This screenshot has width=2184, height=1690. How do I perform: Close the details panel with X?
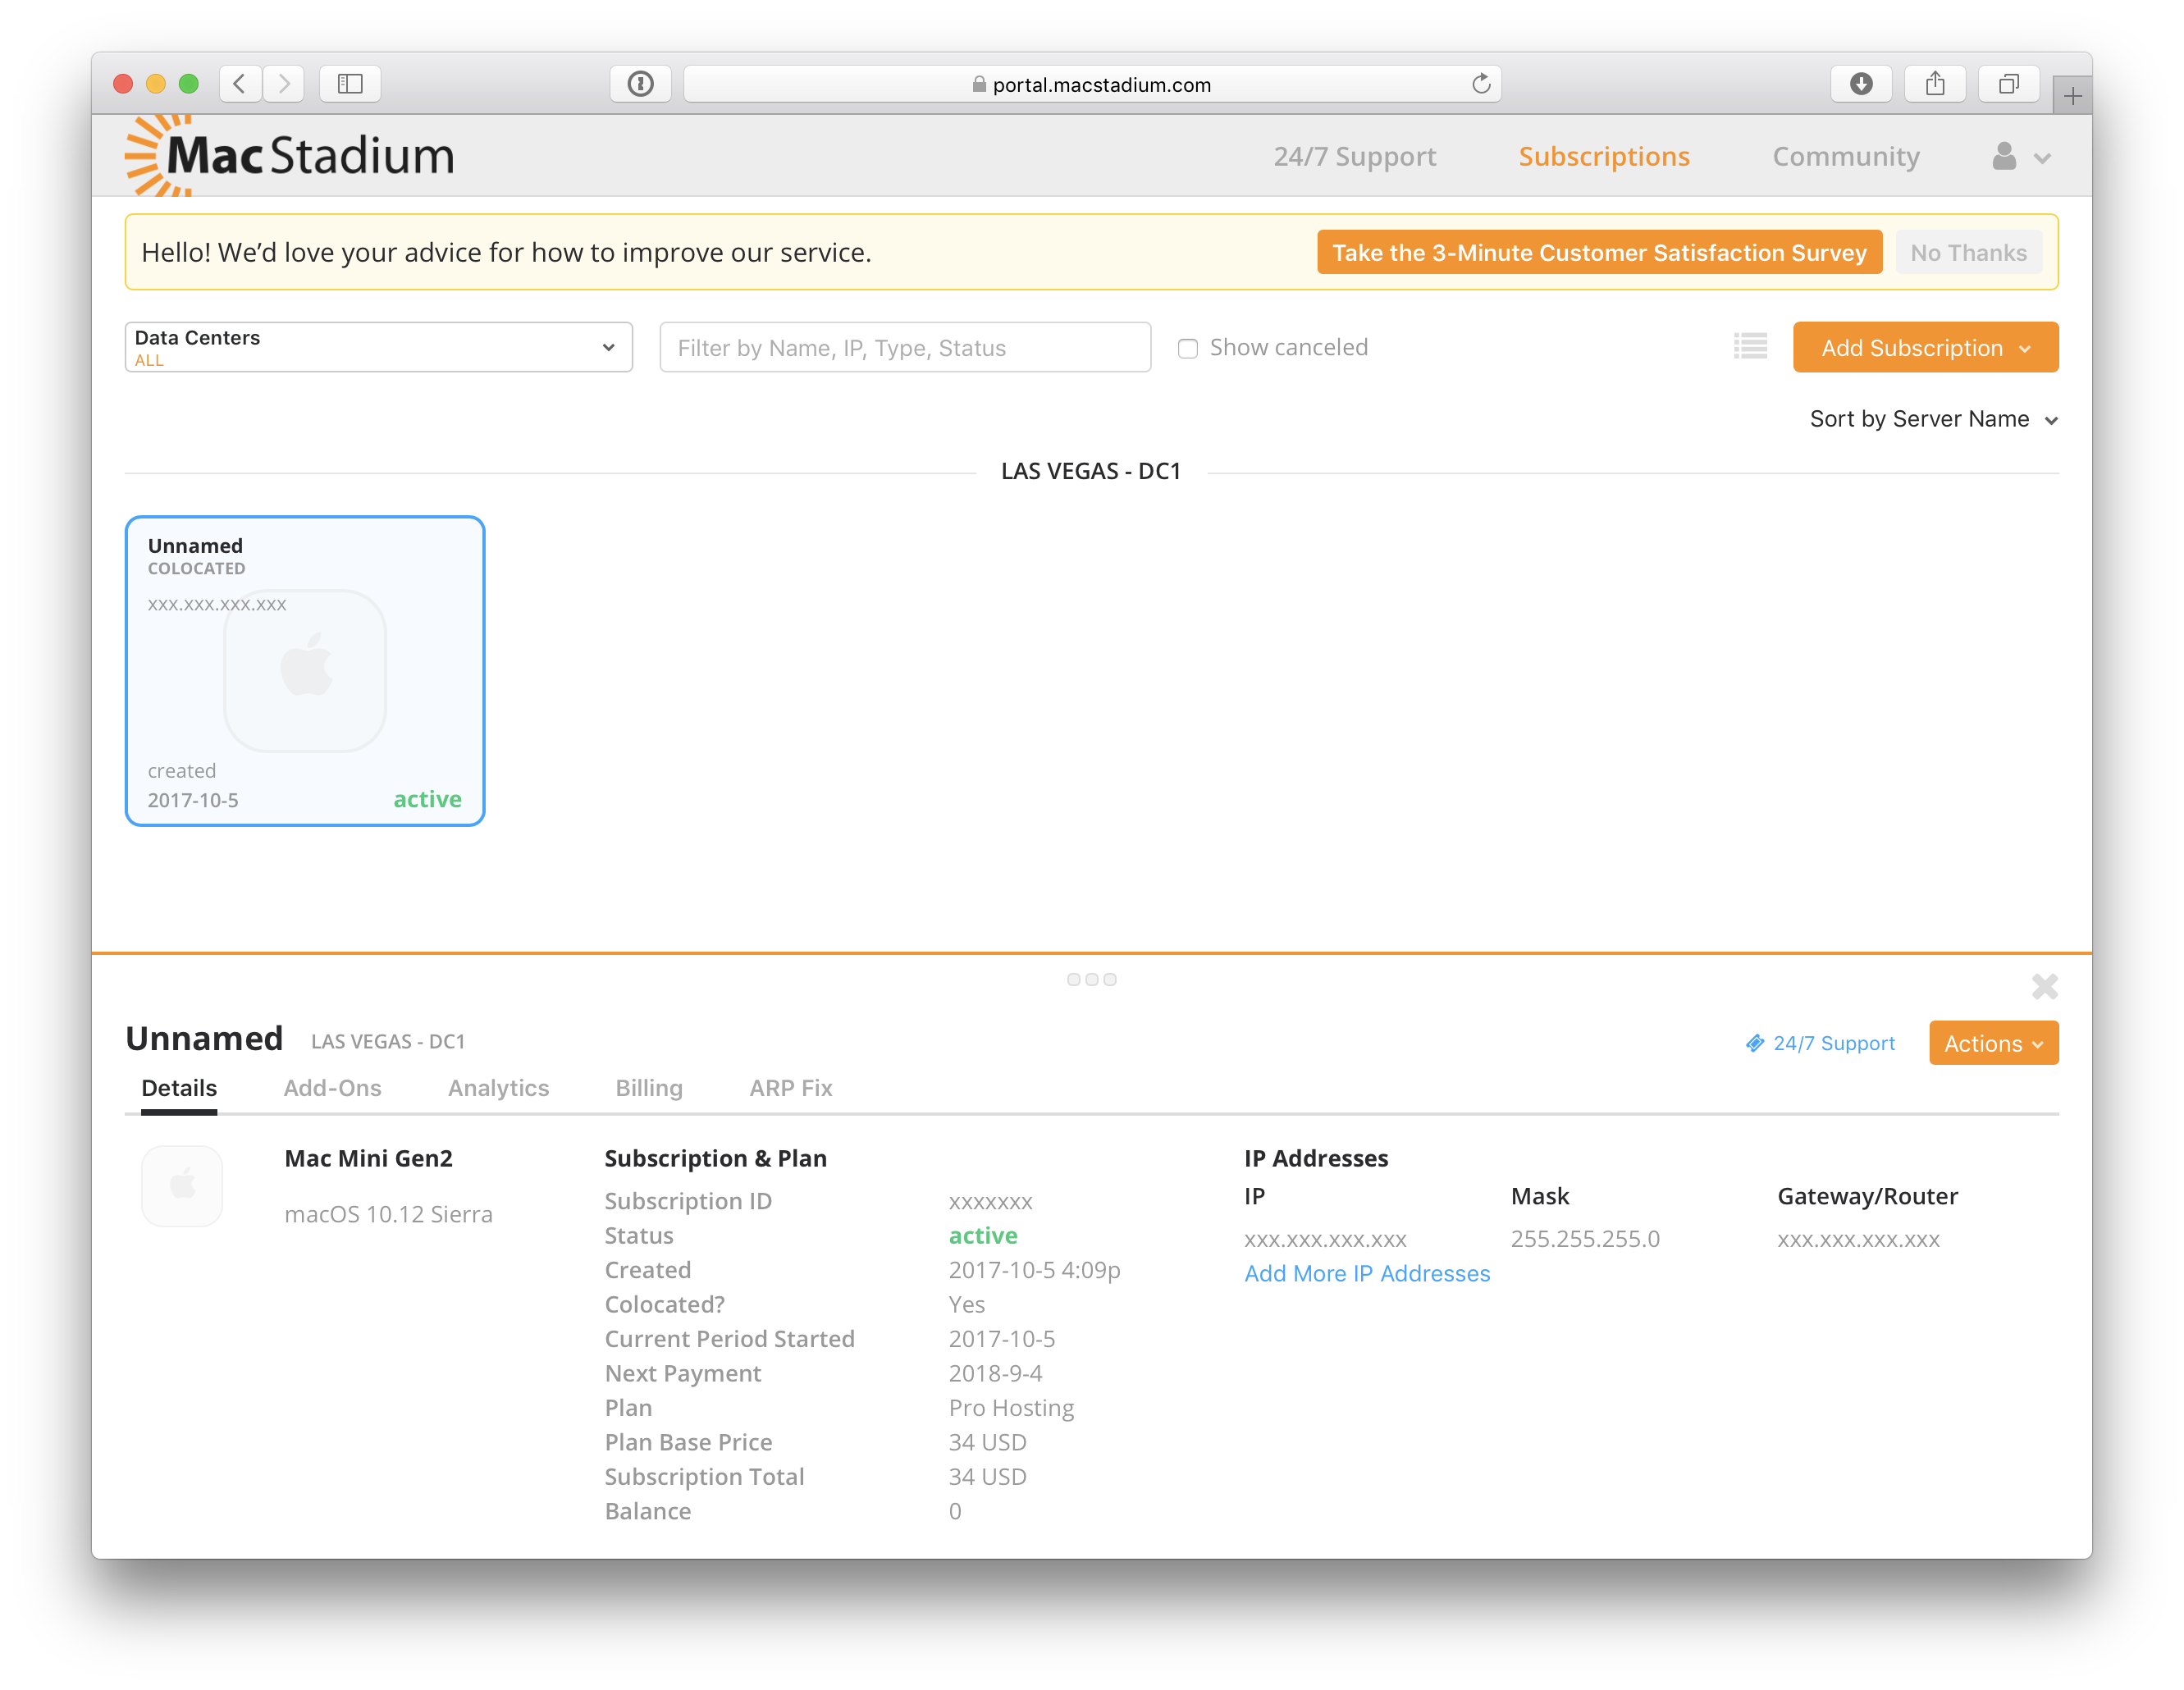(x=2044, y=987)
